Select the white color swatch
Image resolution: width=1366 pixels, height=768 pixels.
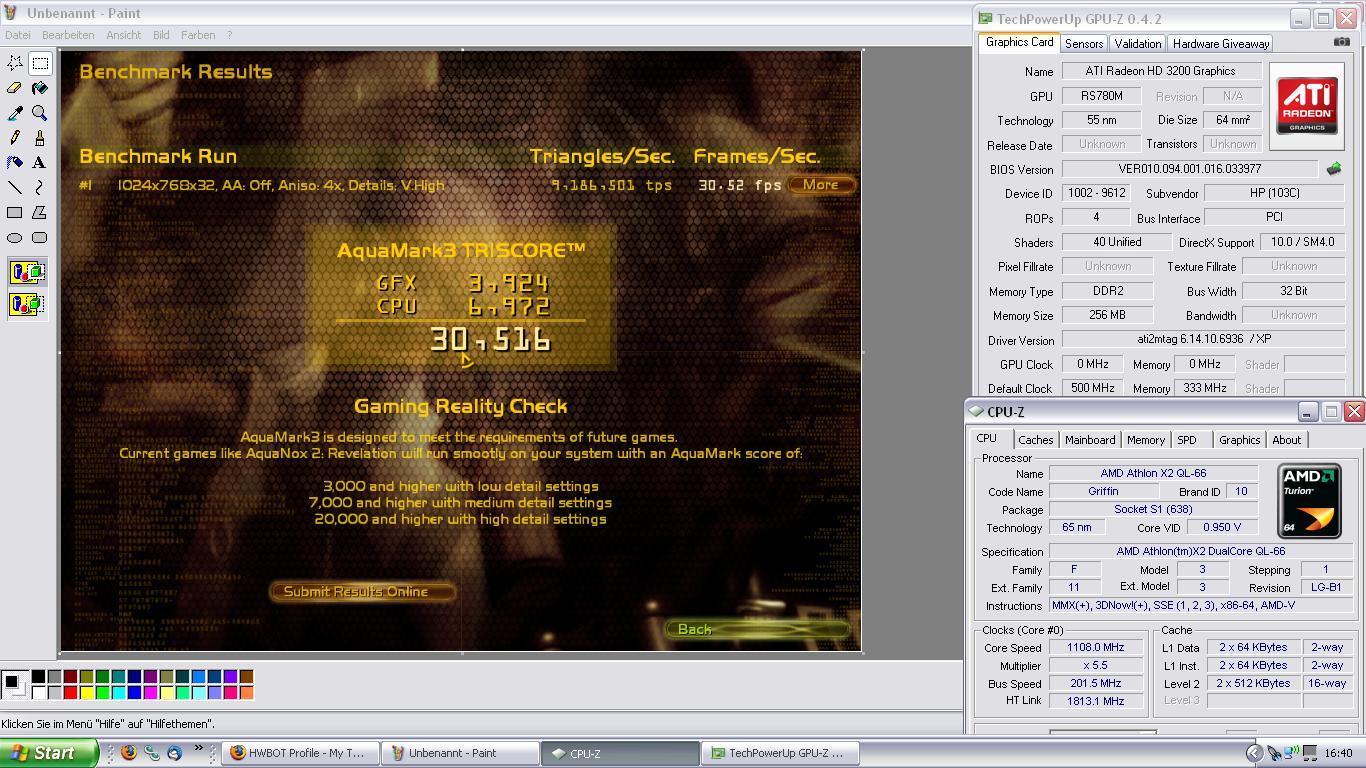(x=38, y=692)
